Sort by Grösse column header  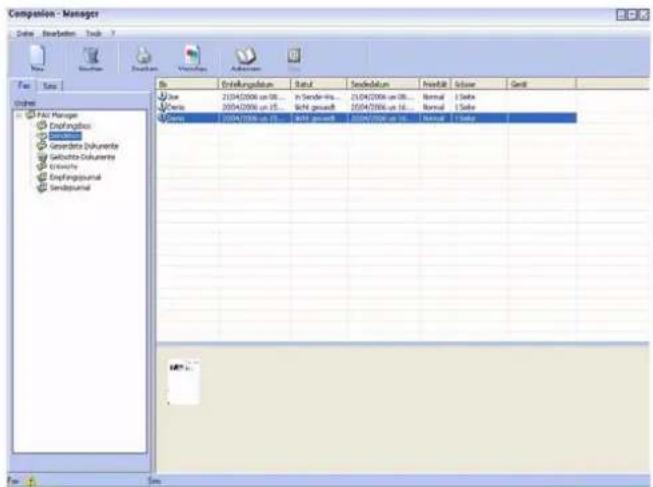pyautogui.click(x=479, y=84)
